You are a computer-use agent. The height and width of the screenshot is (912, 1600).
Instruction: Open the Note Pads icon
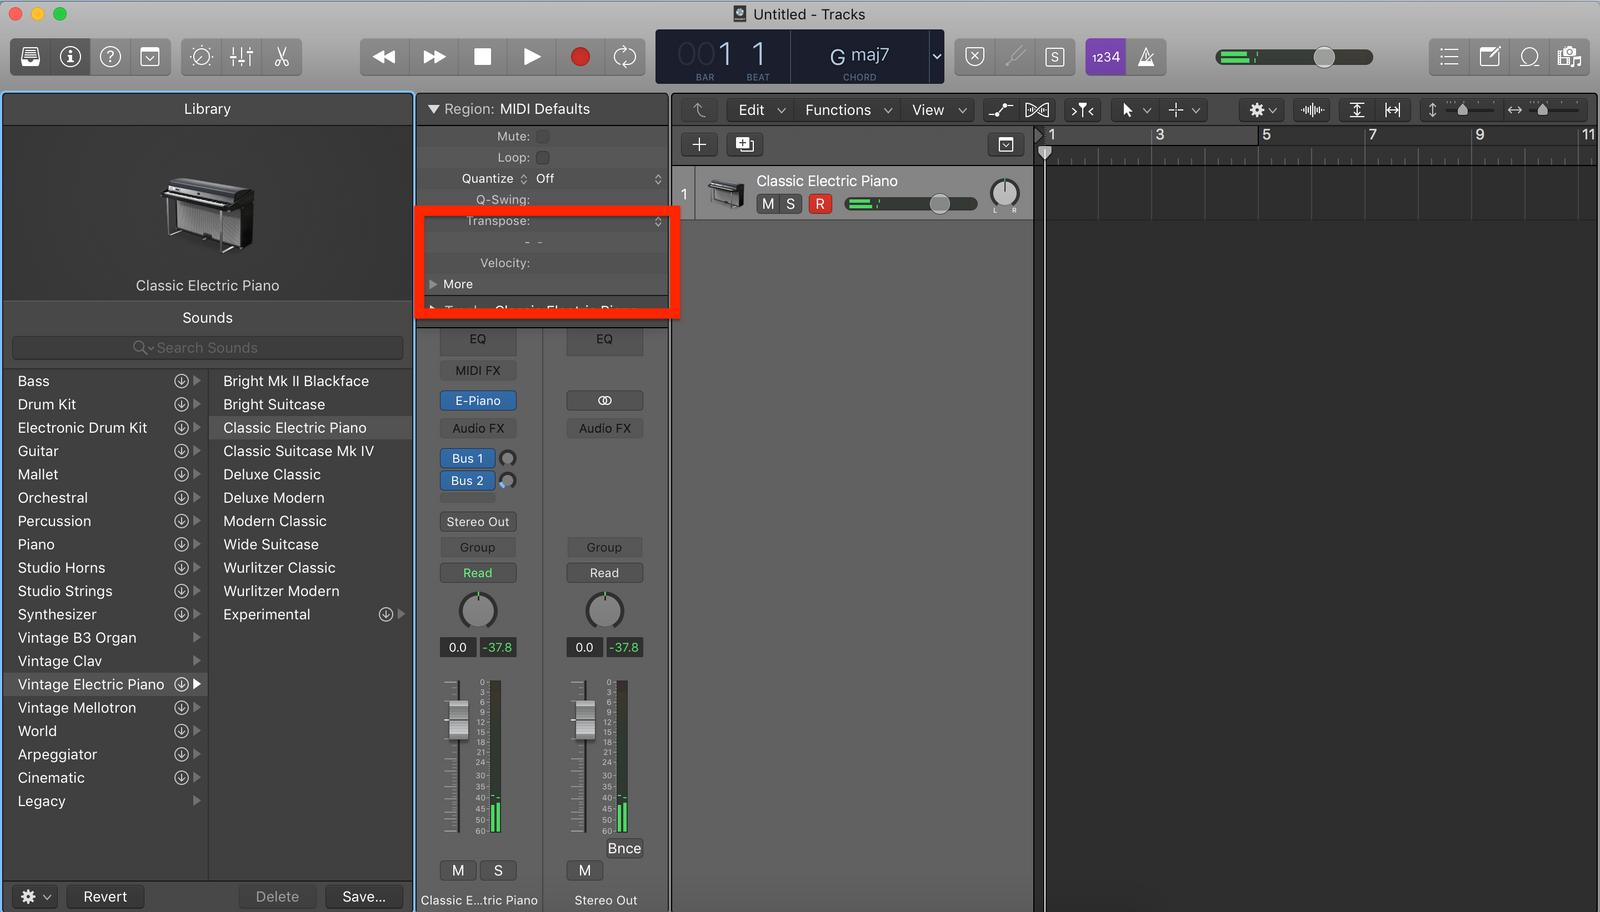point(1489,57)
